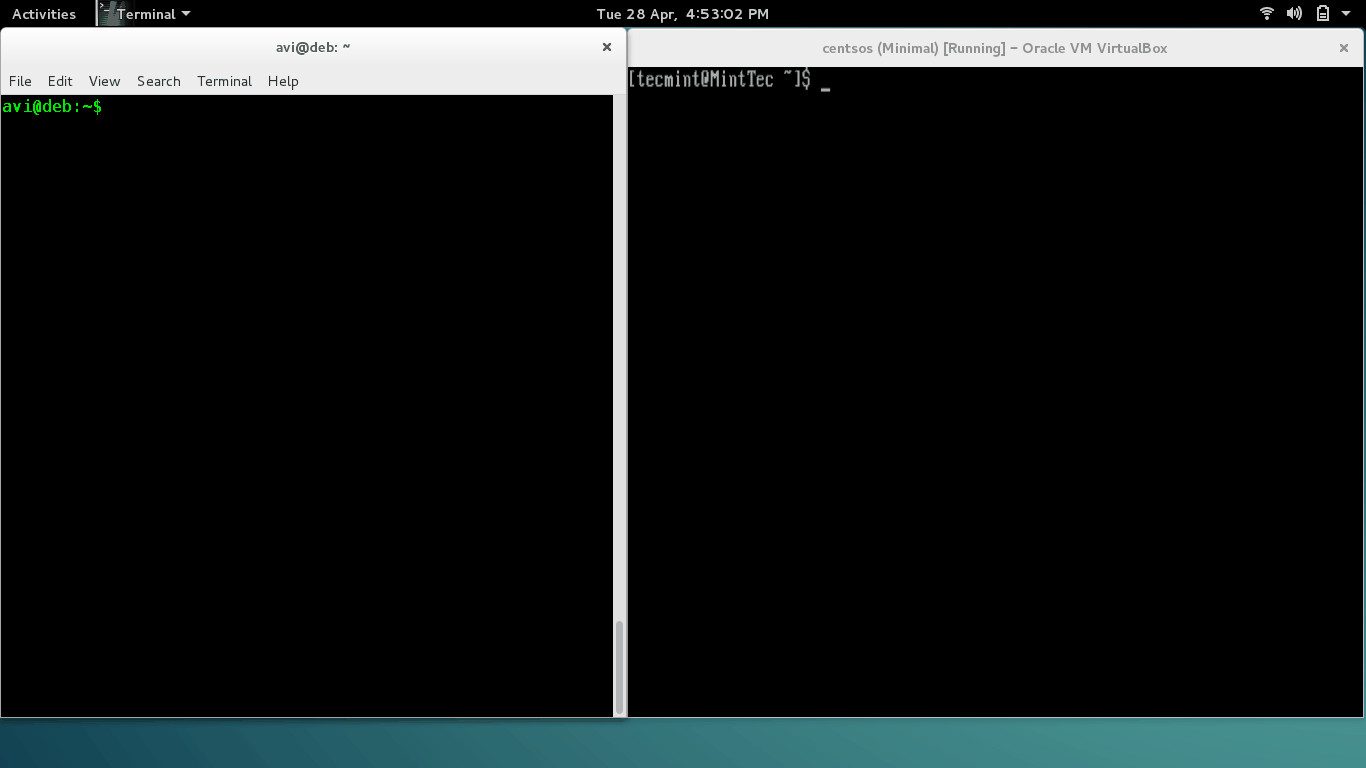Click the avi@deb: ~ title bar

click(x=312, y=46)
